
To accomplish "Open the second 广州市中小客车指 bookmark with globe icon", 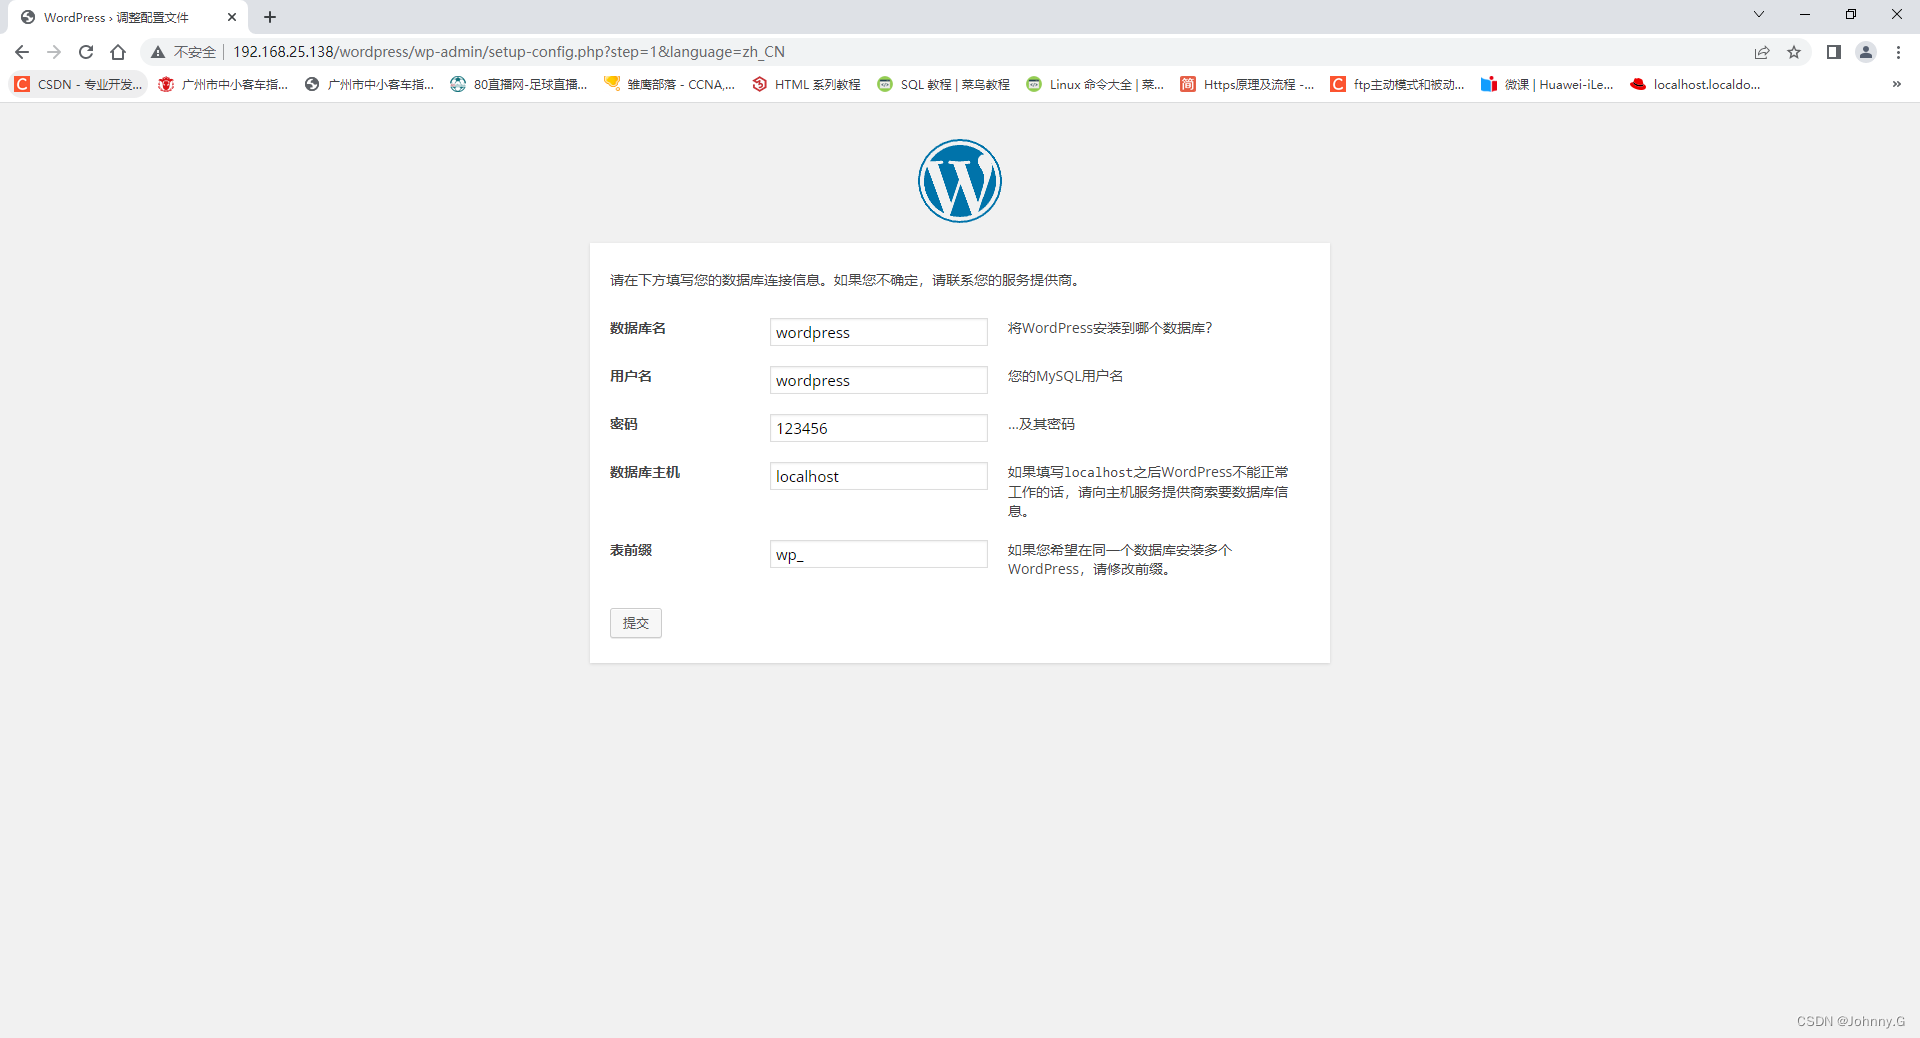I will (369, 84).
